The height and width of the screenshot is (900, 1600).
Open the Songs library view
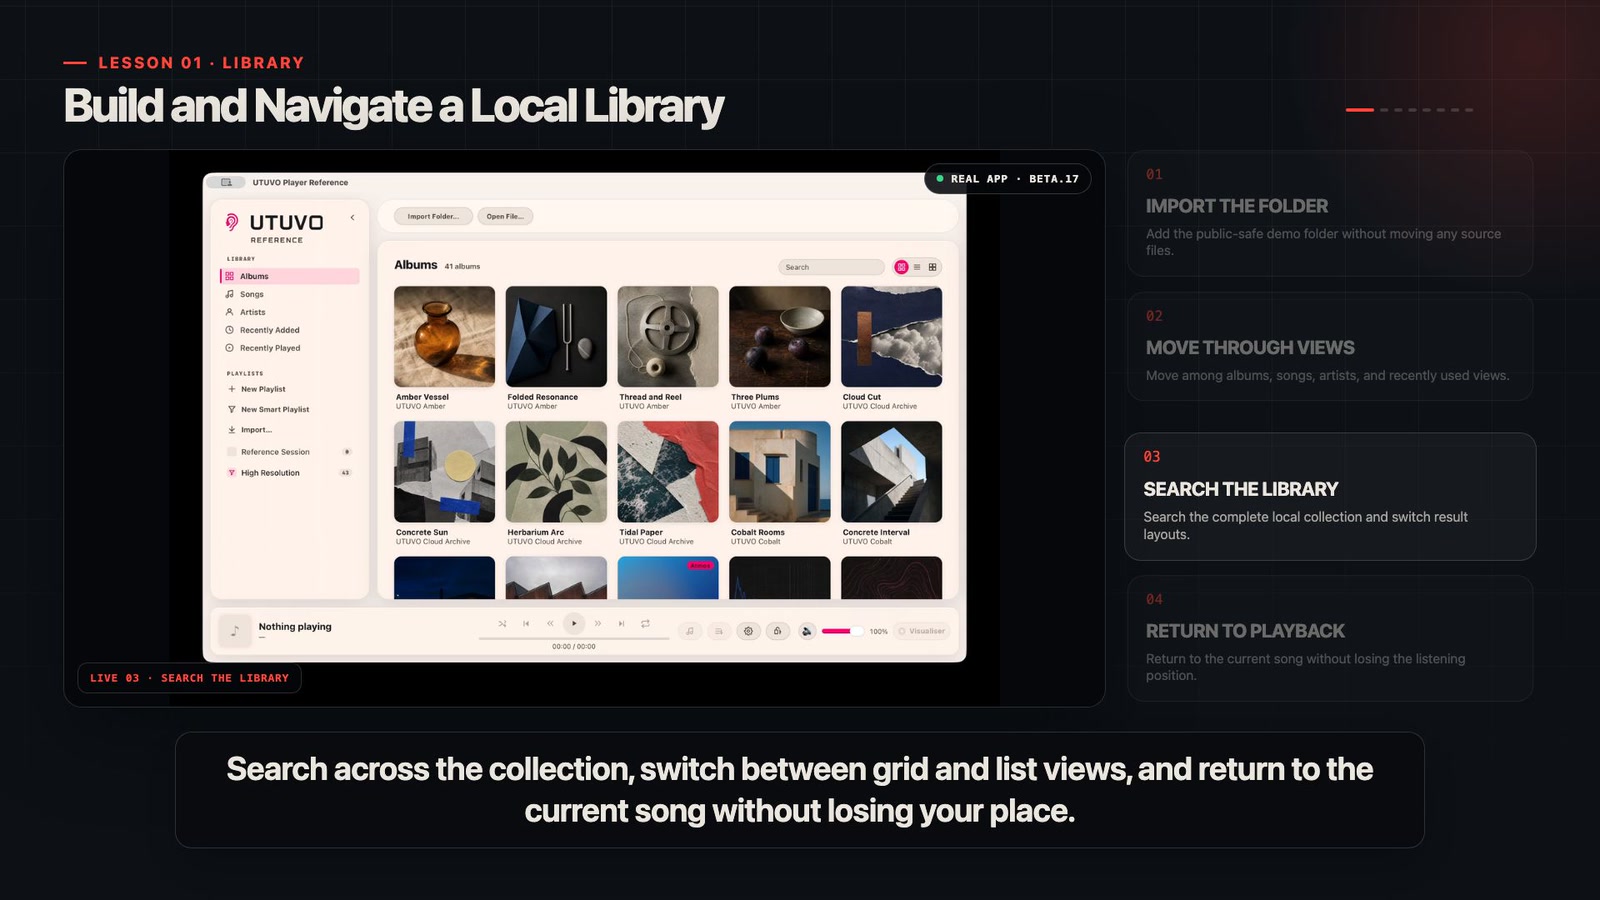(x=289, y=294)
